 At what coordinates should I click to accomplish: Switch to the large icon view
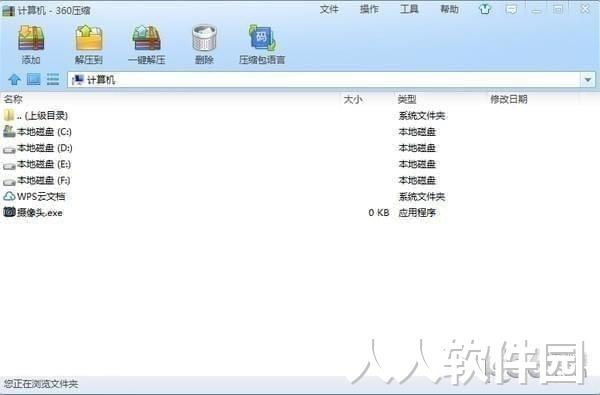34,79
